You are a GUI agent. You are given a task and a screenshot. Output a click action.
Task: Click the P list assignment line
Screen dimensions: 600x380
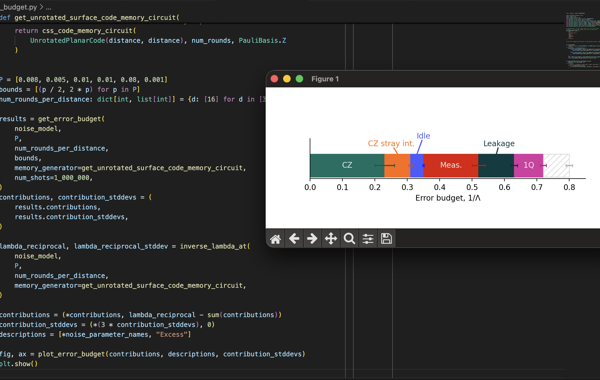click(84, 80)
